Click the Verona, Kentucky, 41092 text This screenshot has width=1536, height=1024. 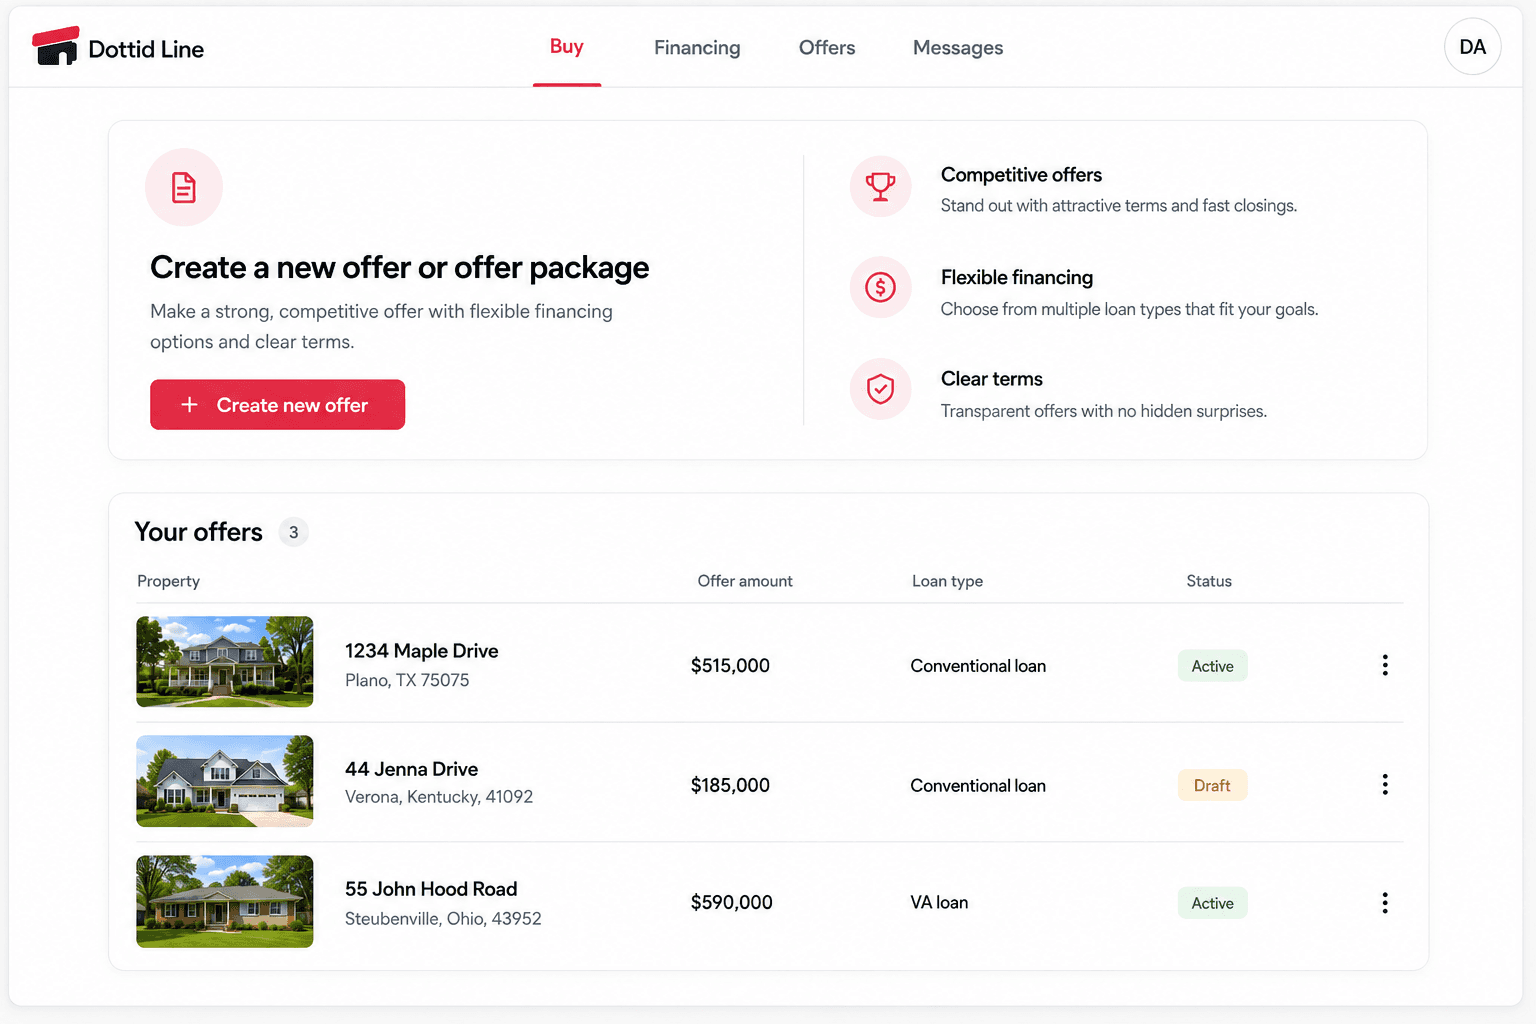[x=439, y=797]
